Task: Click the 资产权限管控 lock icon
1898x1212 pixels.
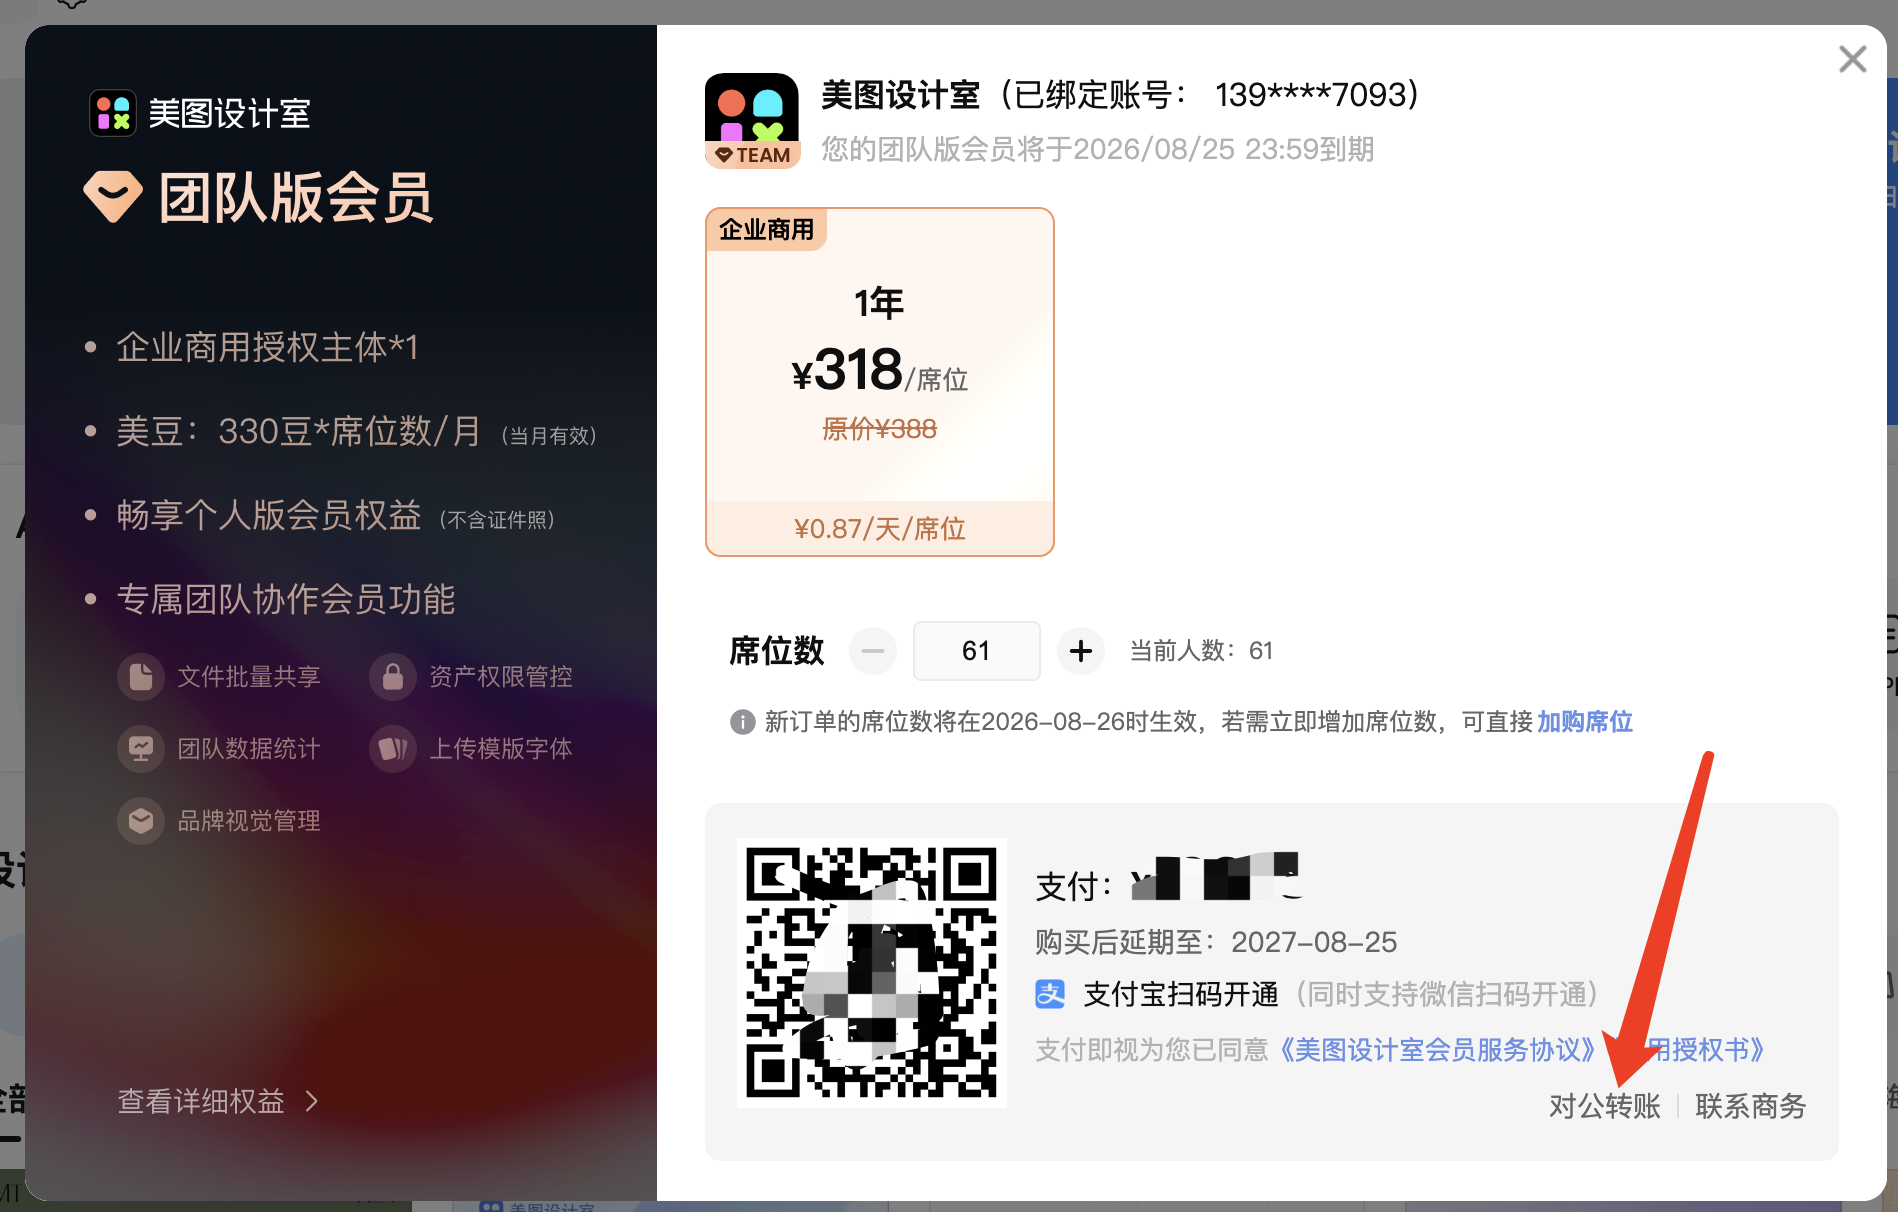Action: pyautogui.click(x=393, y=677)
